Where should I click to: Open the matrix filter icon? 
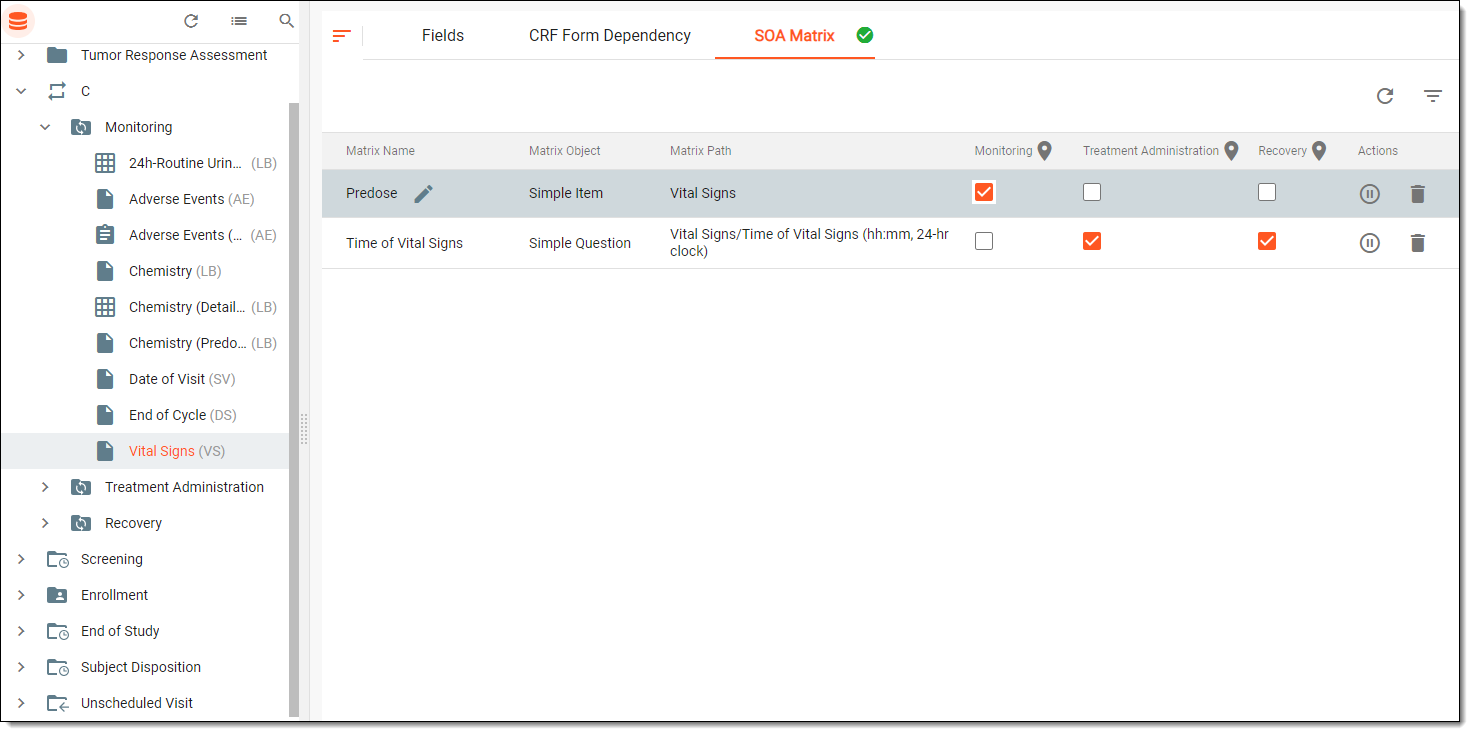coord(1433,96)
